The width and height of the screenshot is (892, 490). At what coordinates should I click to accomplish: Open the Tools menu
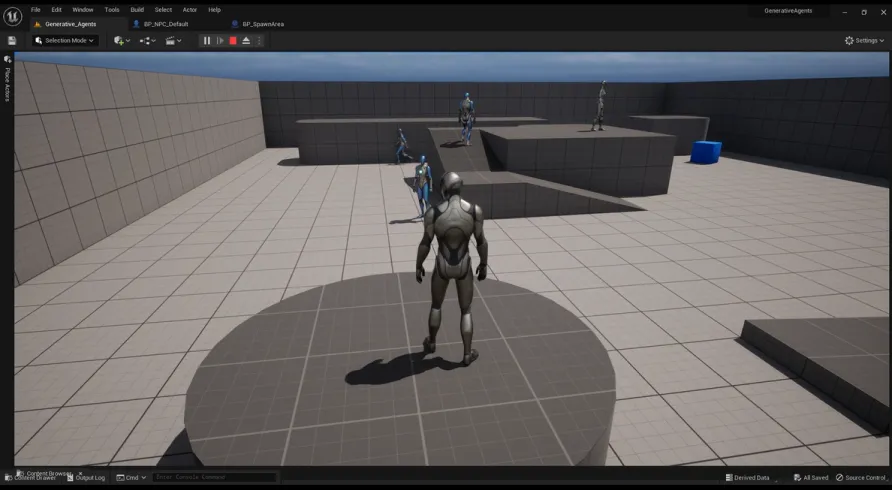pos(112,9)
